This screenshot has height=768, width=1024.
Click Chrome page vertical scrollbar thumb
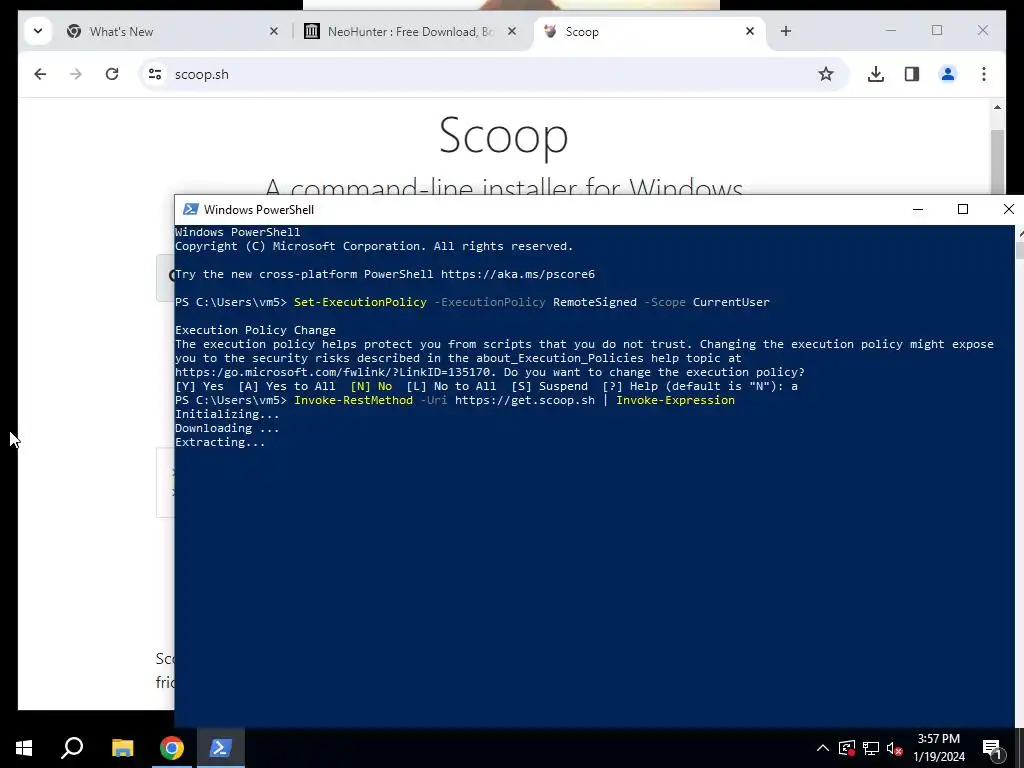997,160
